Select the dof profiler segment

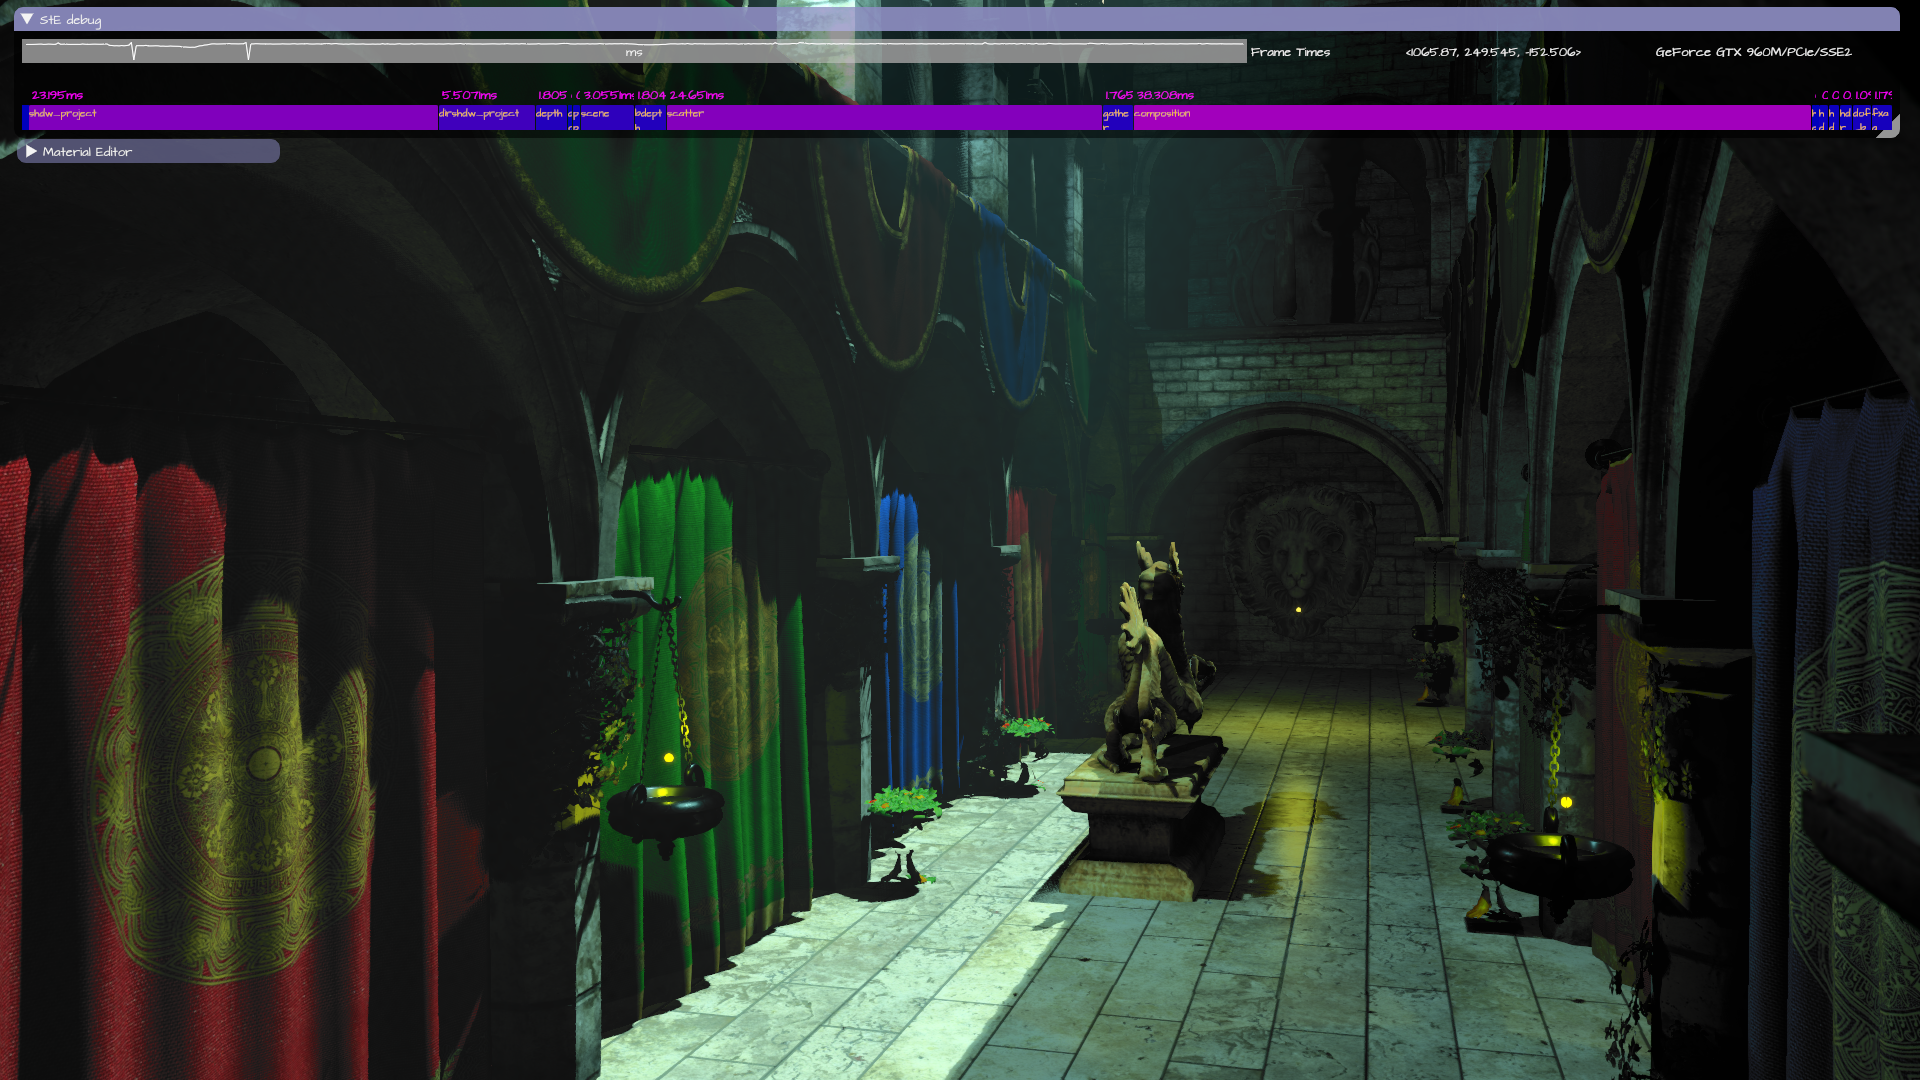point(1862,118)
